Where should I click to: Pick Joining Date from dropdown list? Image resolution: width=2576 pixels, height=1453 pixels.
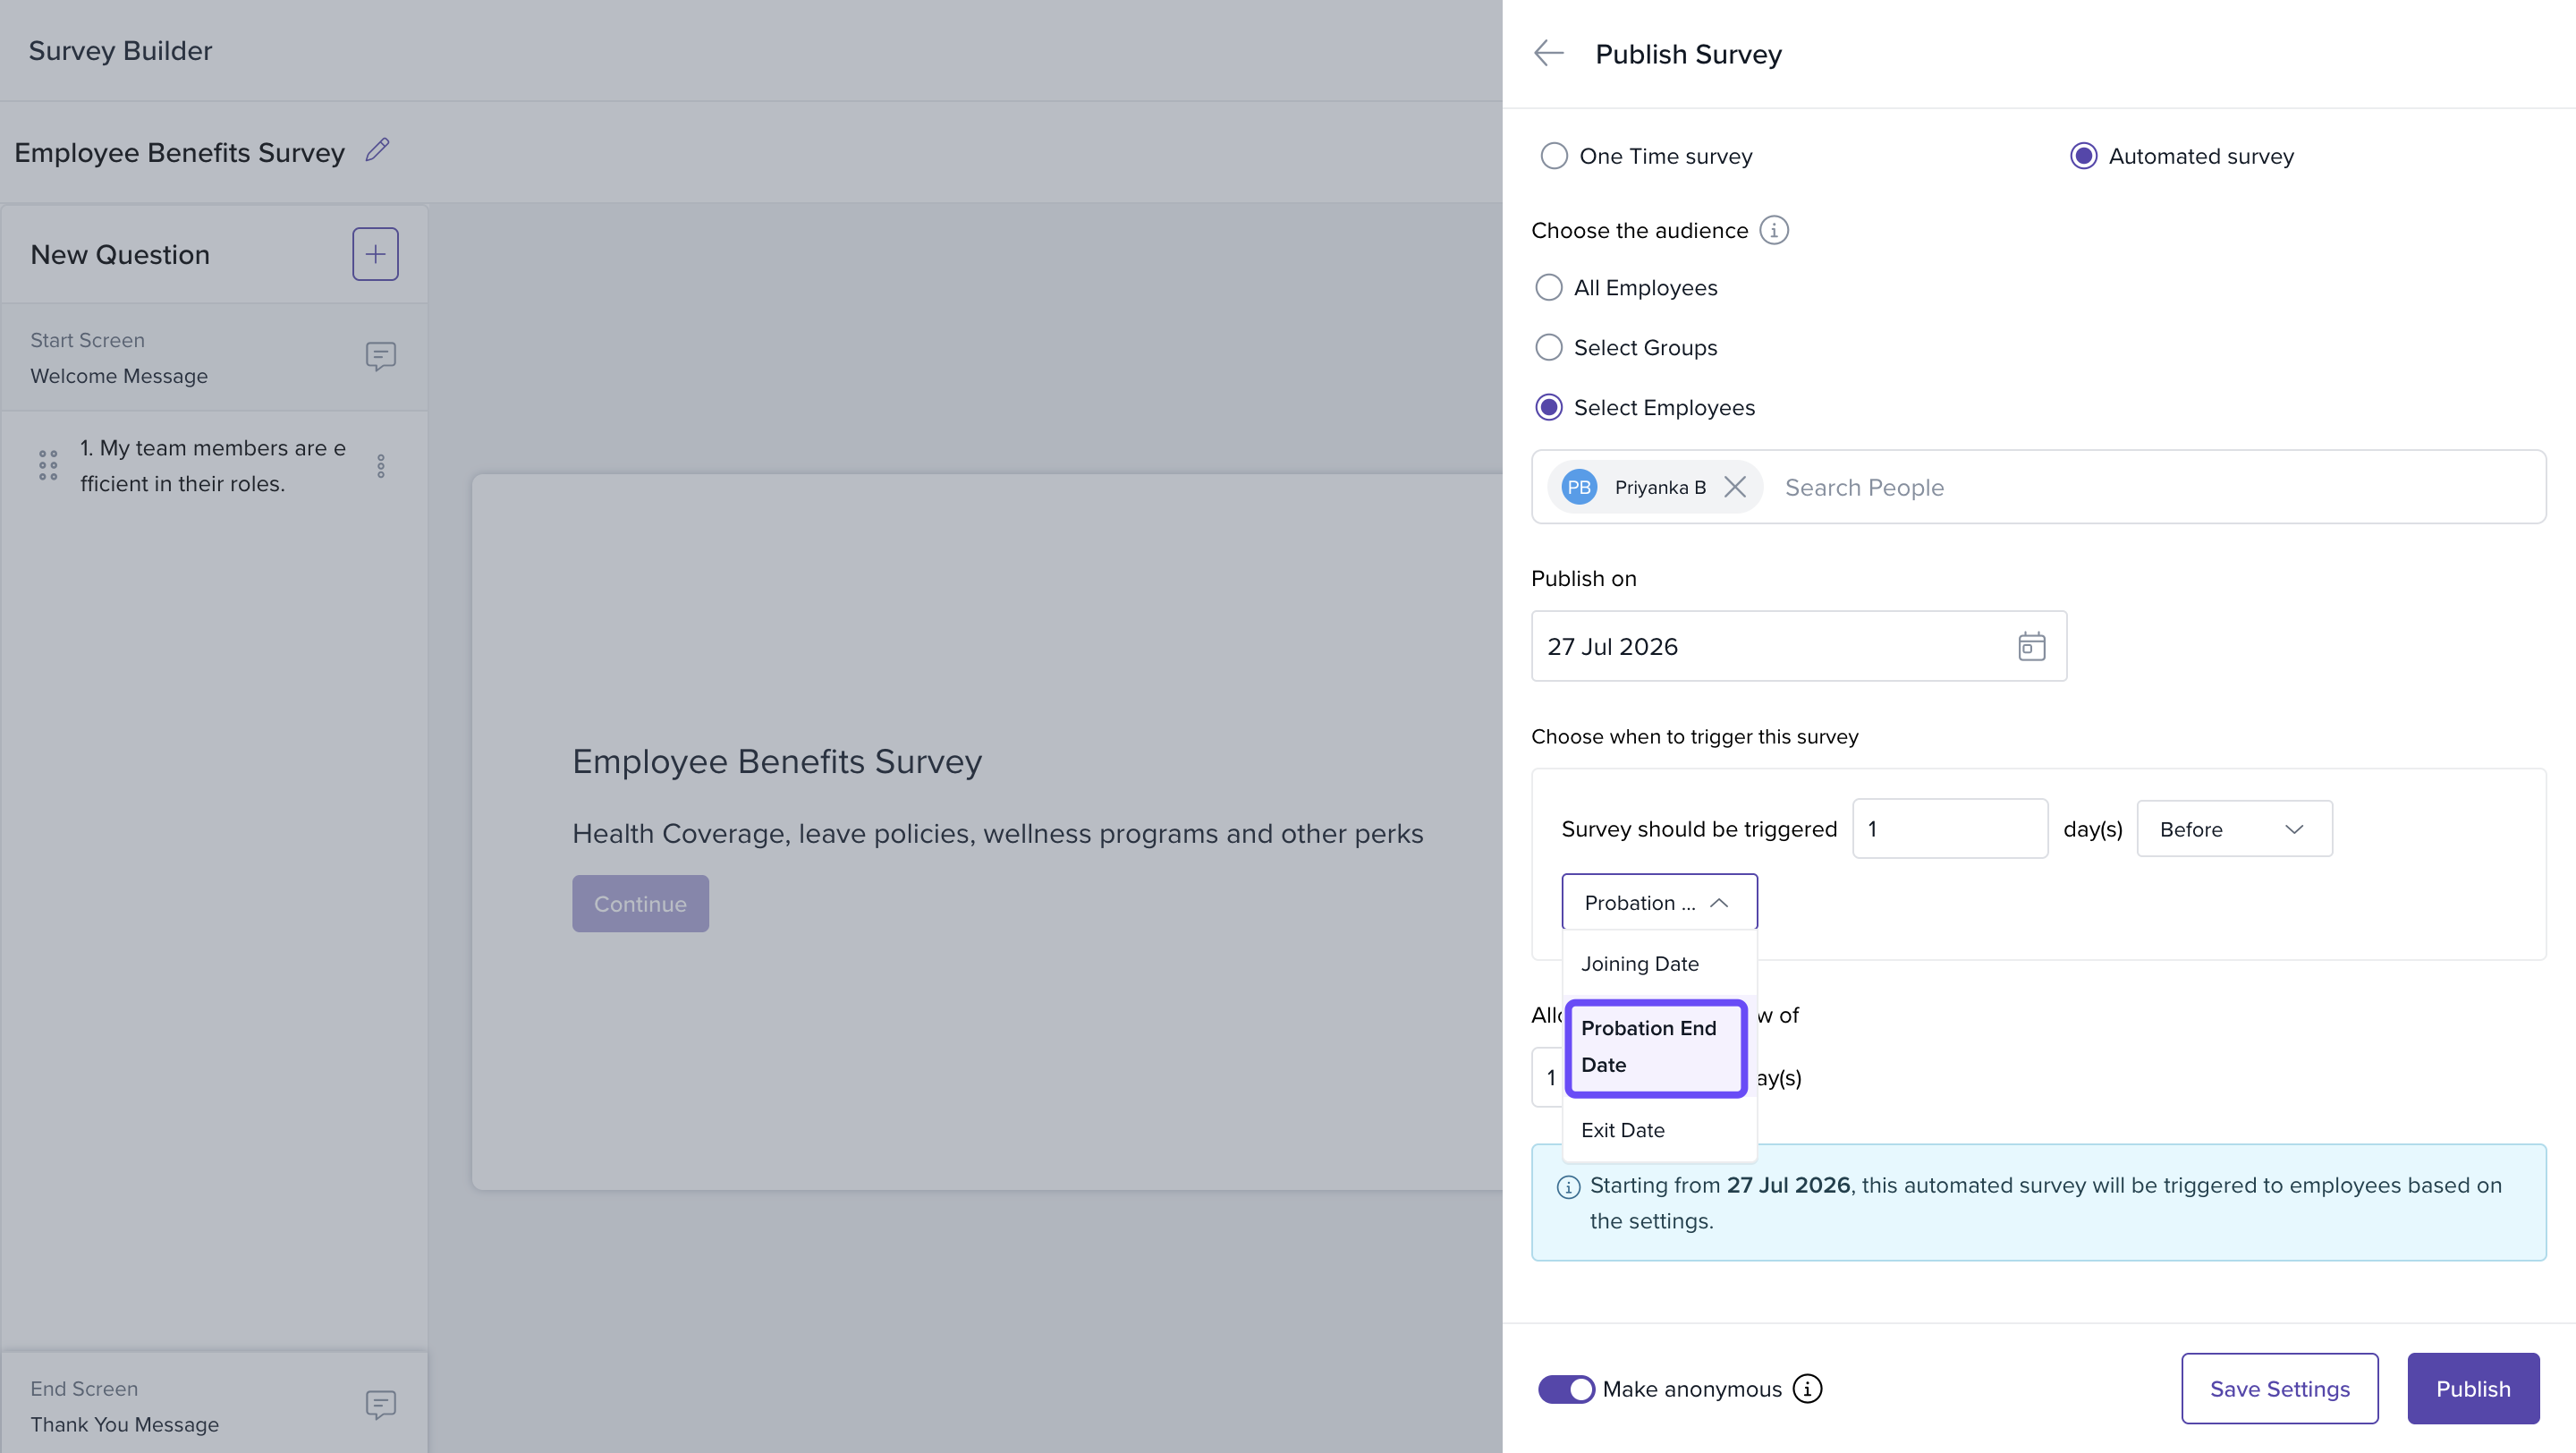(x=1659, y=964)
